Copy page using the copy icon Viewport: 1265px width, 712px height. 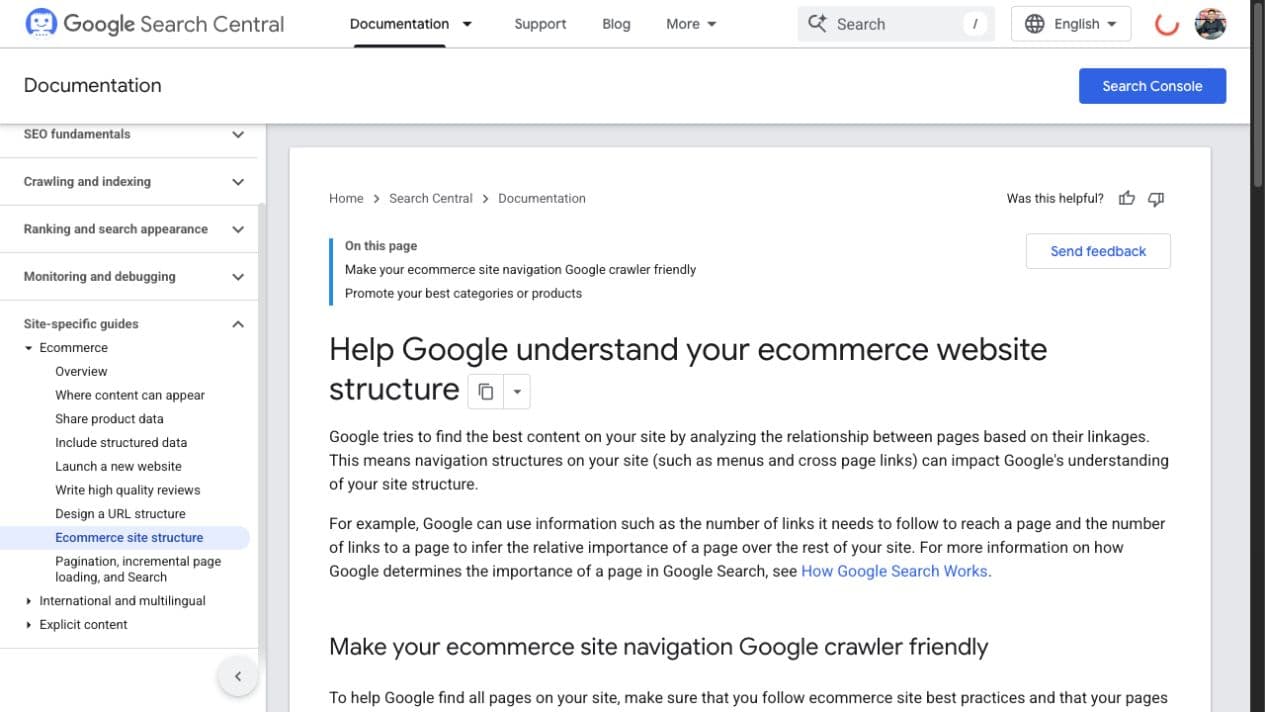click(x=486, y=392)
